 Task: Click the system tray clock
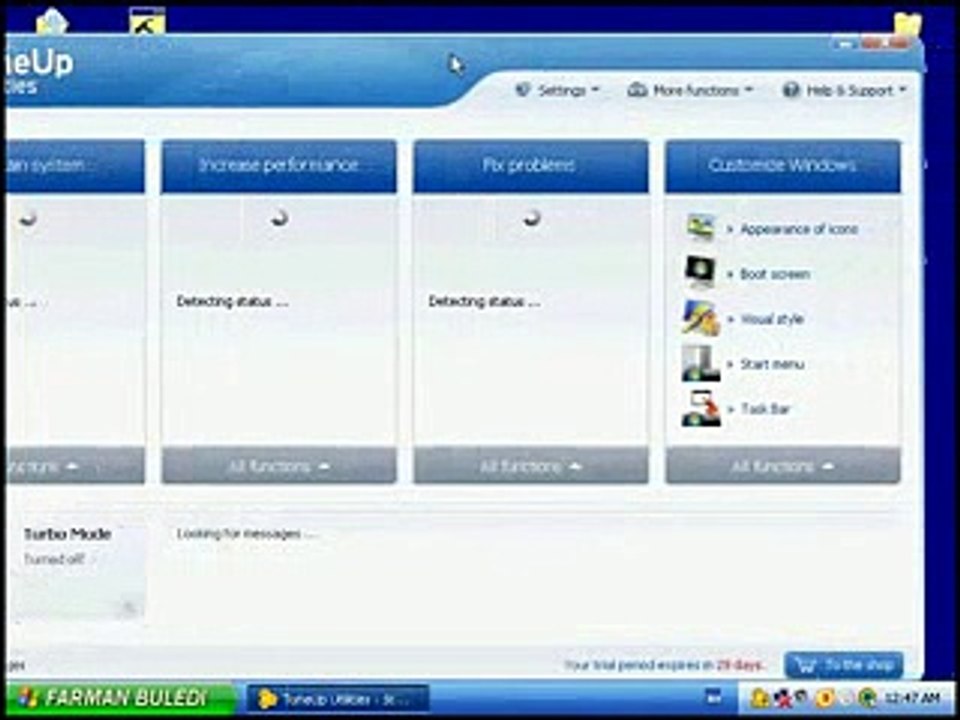point(912,697)
